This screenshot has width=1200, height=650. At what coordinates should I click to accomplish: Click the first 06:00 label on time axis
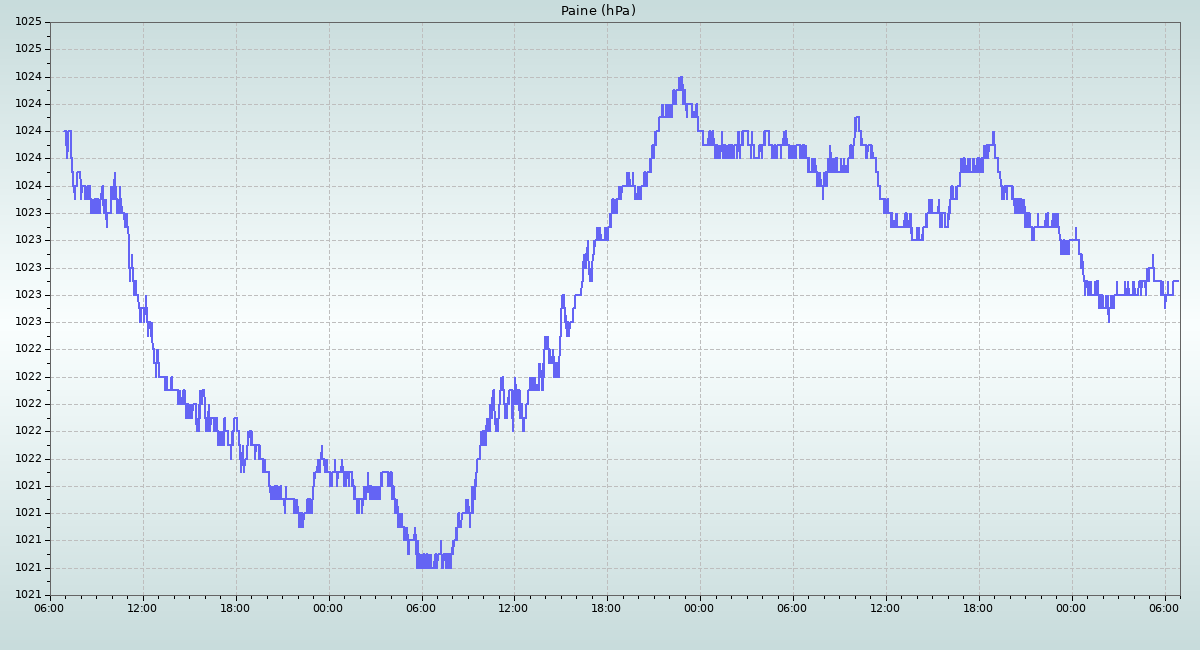click(50, 607)
